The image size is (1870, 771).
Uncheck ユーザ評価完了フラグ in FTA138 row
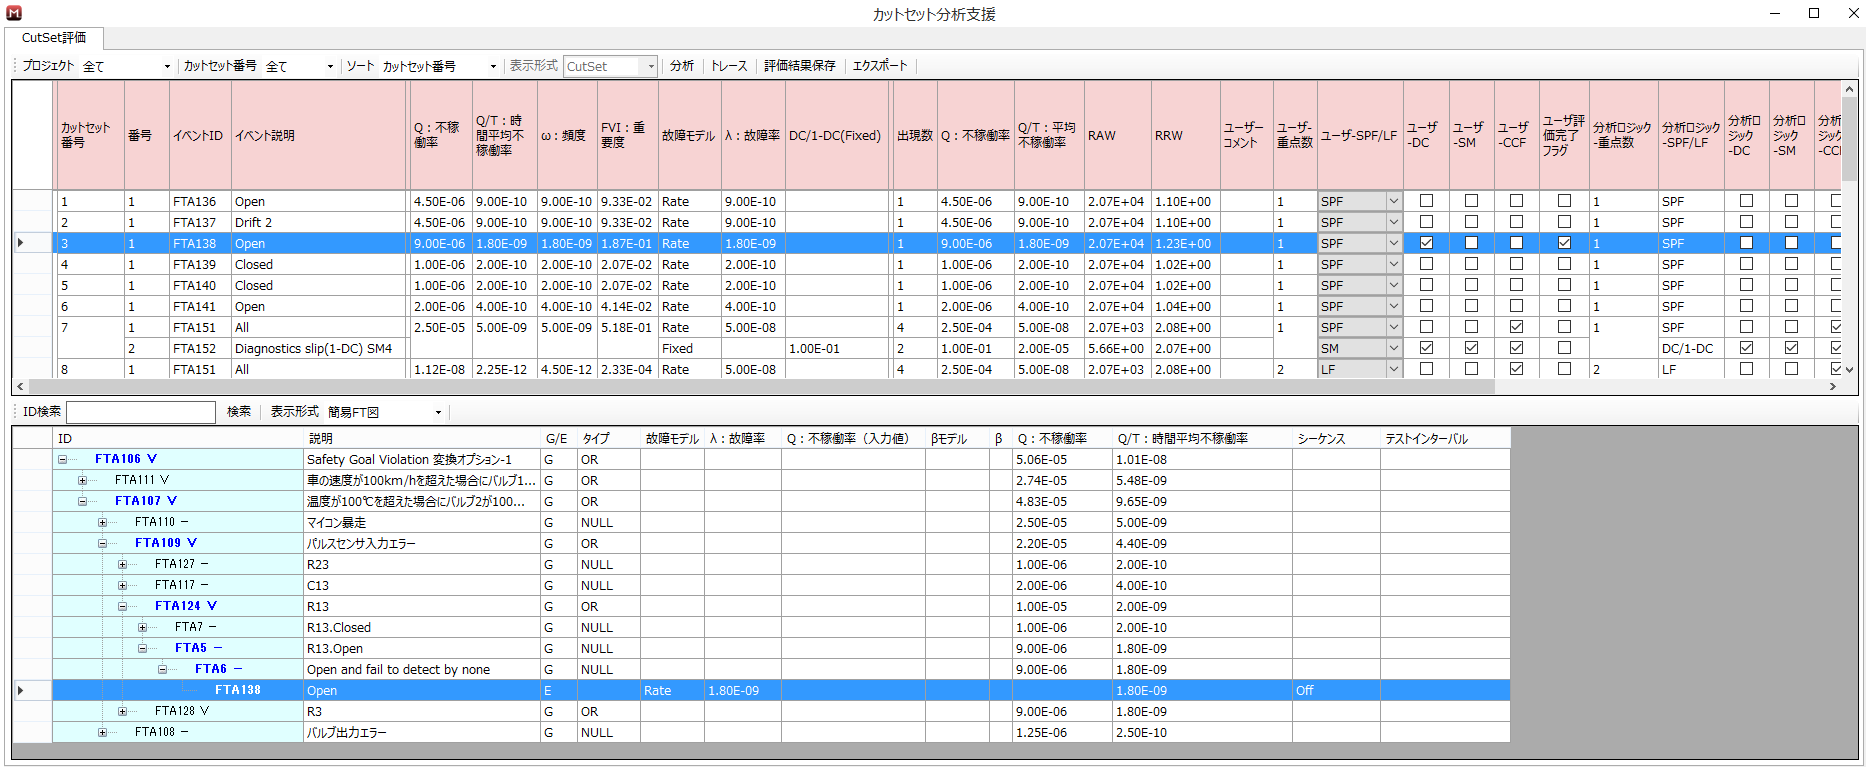click(x=1564, y=243)
